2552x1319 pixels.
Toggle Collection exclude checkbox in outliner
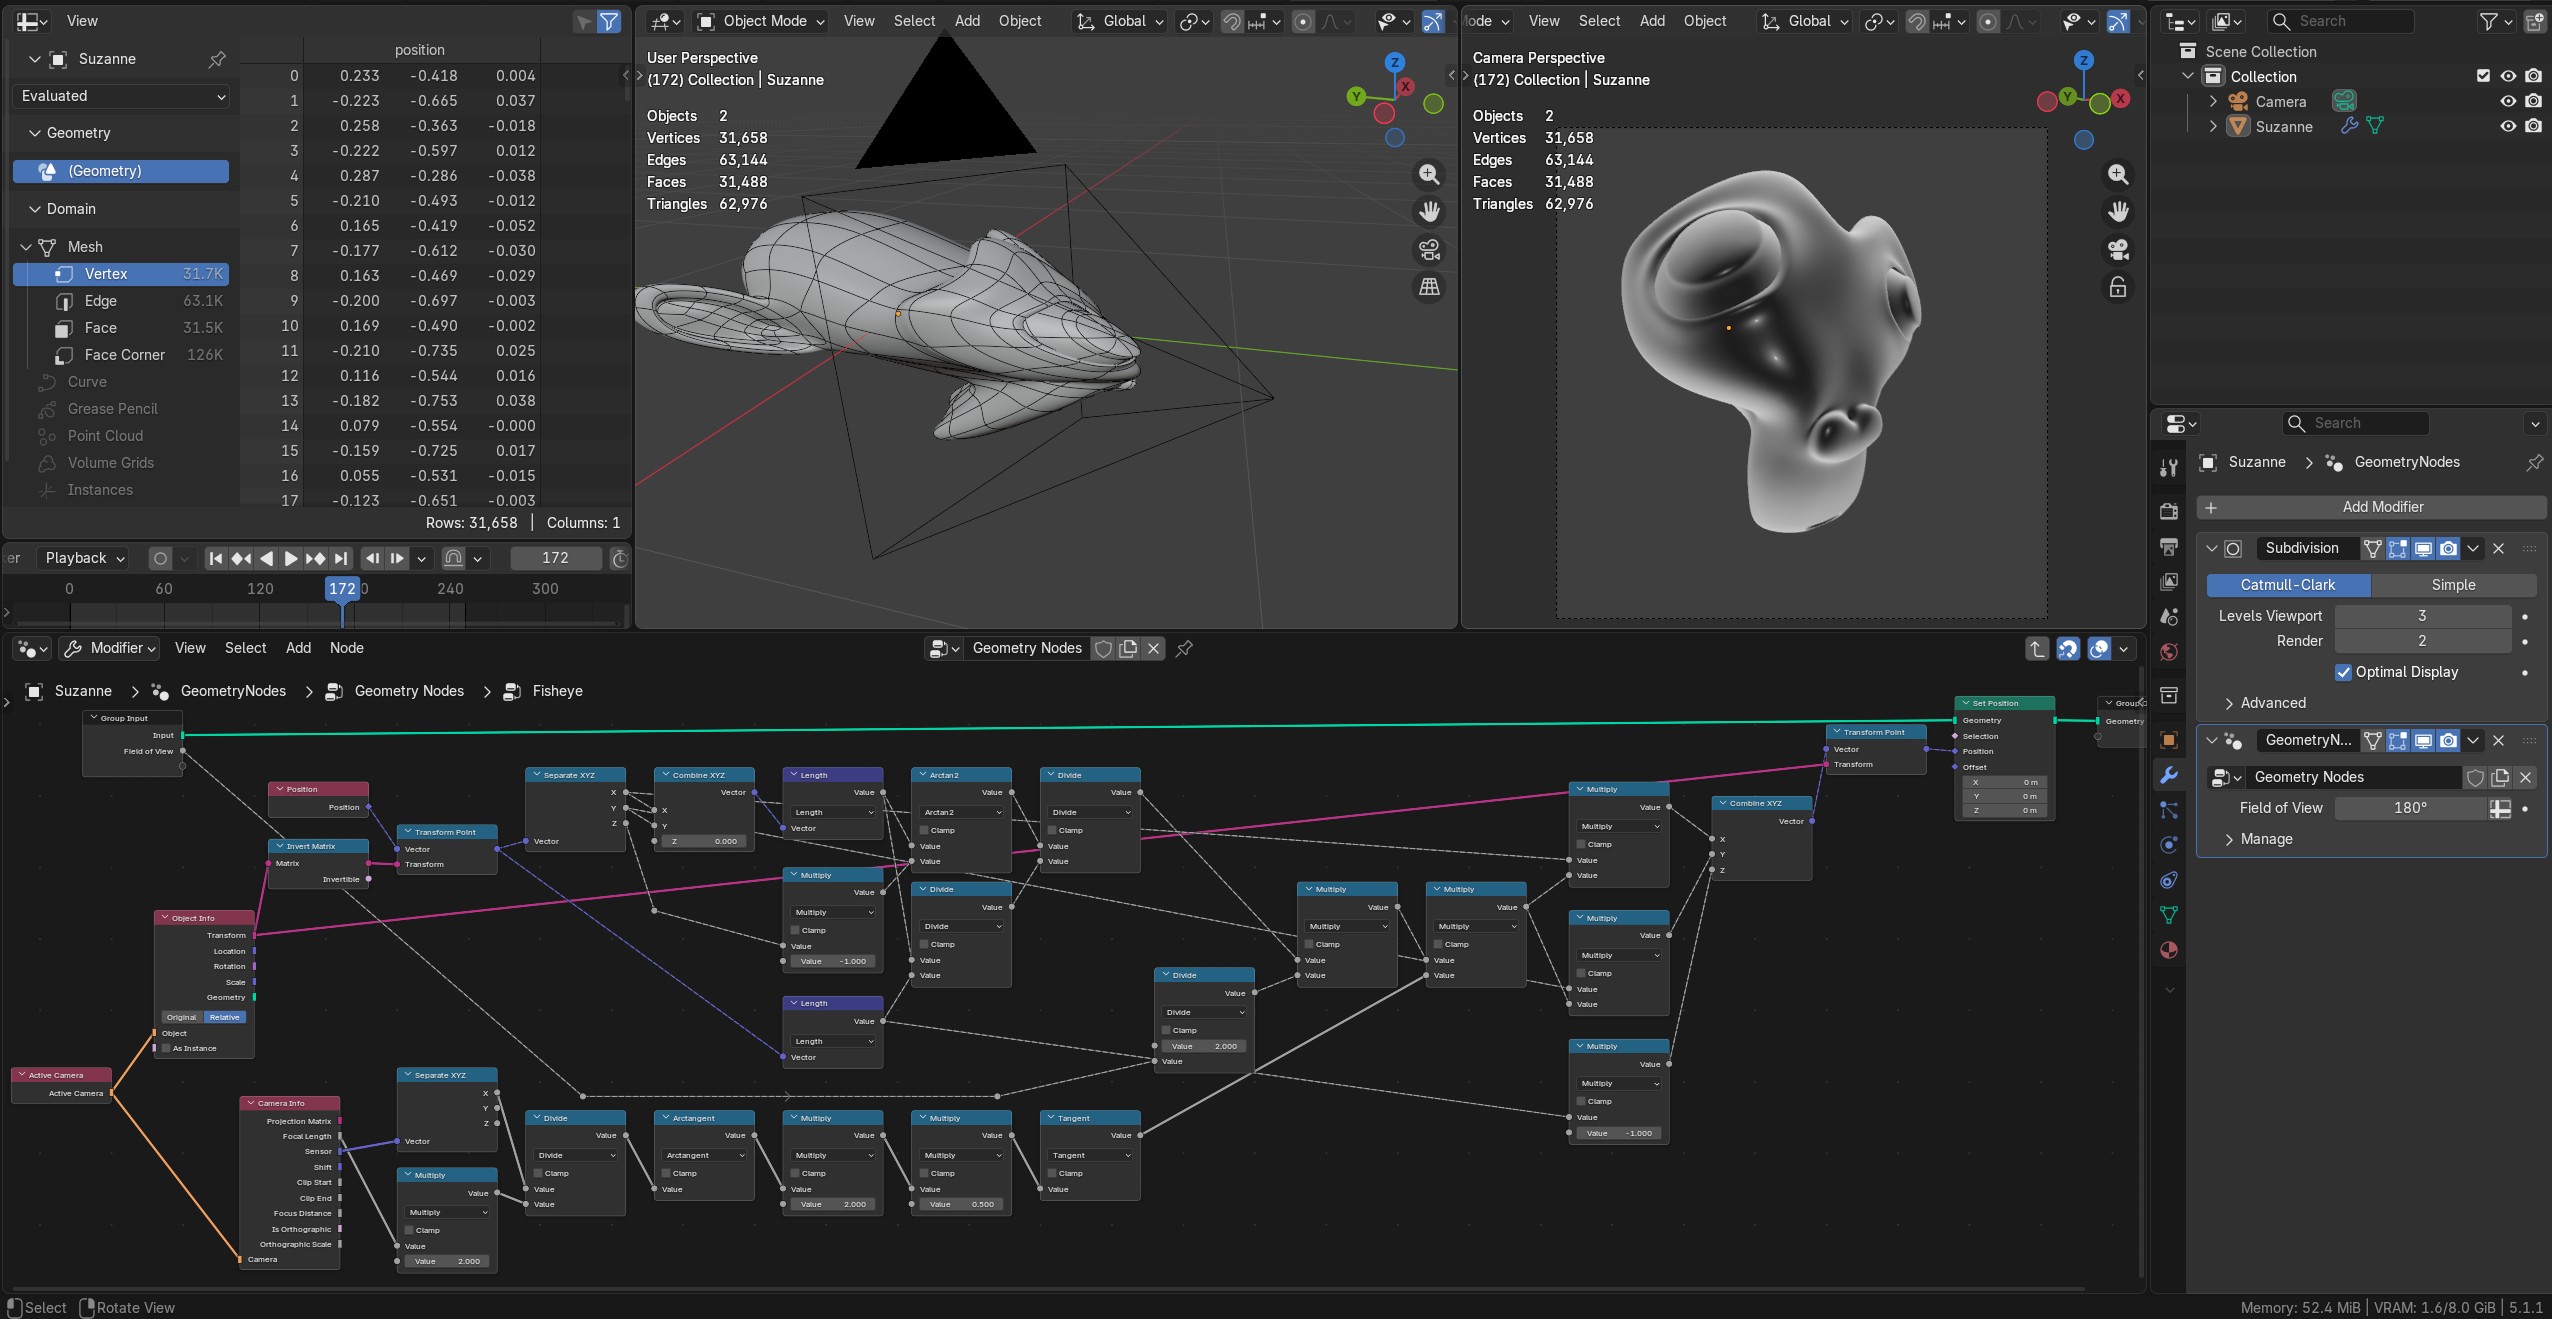point(2483,76)
